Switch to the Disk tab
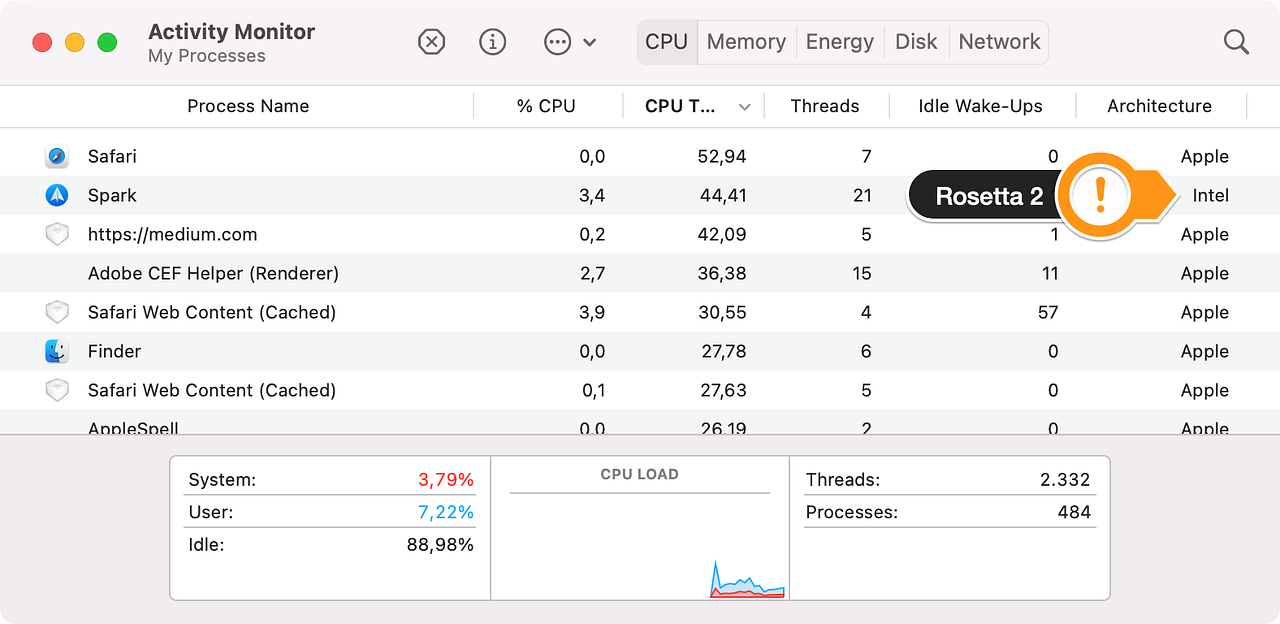 tap(916, 42)
